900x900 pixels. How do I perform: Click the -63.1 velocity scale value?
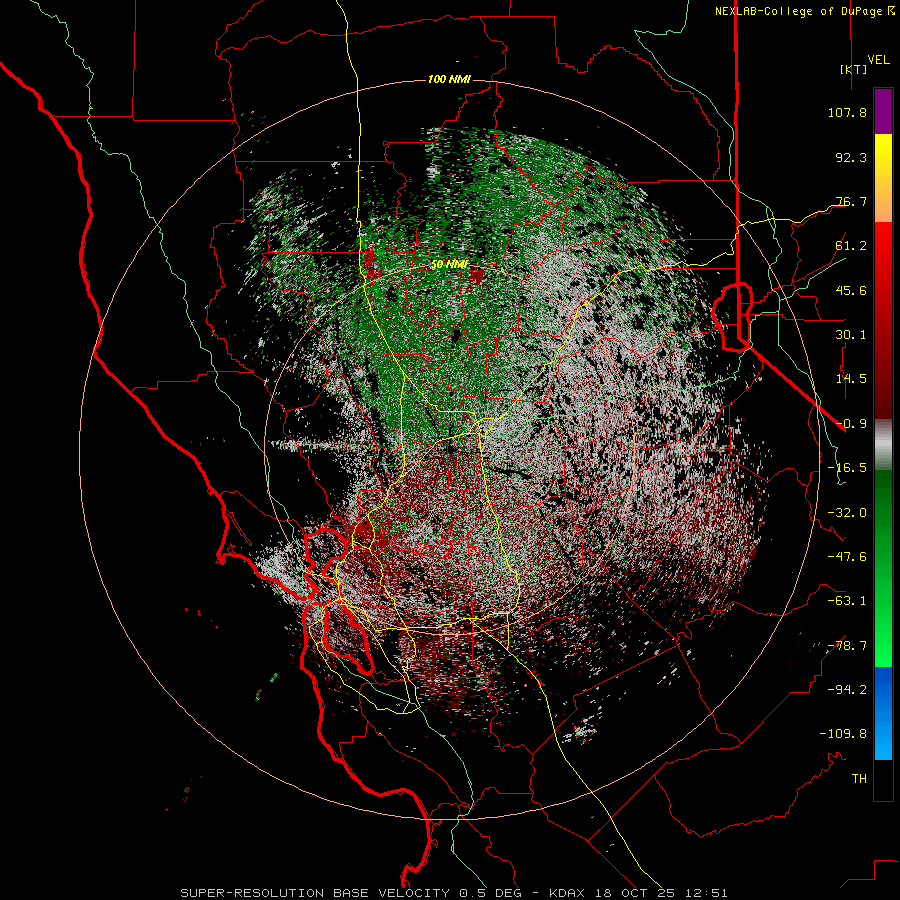point(847,601)
